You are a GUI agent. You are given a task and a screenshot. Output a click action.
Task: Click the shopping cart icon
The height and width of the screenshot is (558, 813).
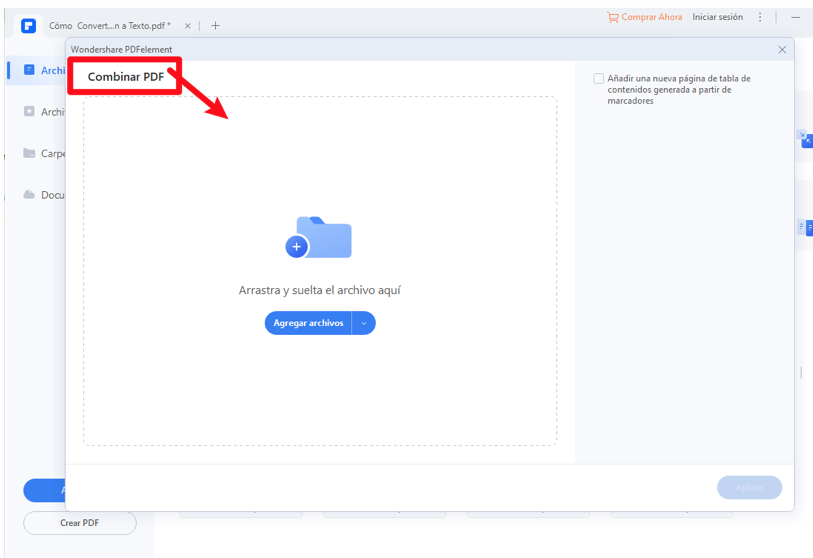point(613,18)
